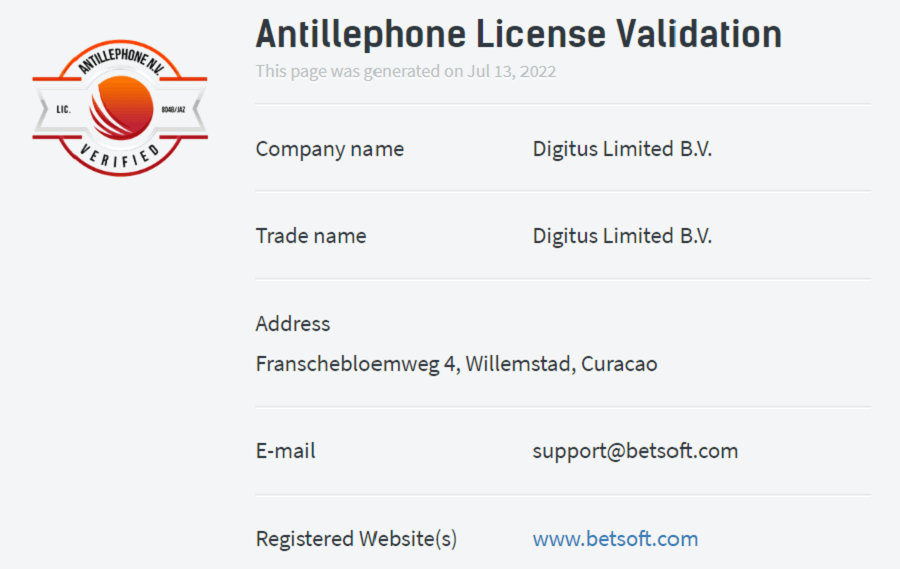Click the Registered Website(s) label
This screenshot has width=900, height=569.
click(x=356, y=539)
